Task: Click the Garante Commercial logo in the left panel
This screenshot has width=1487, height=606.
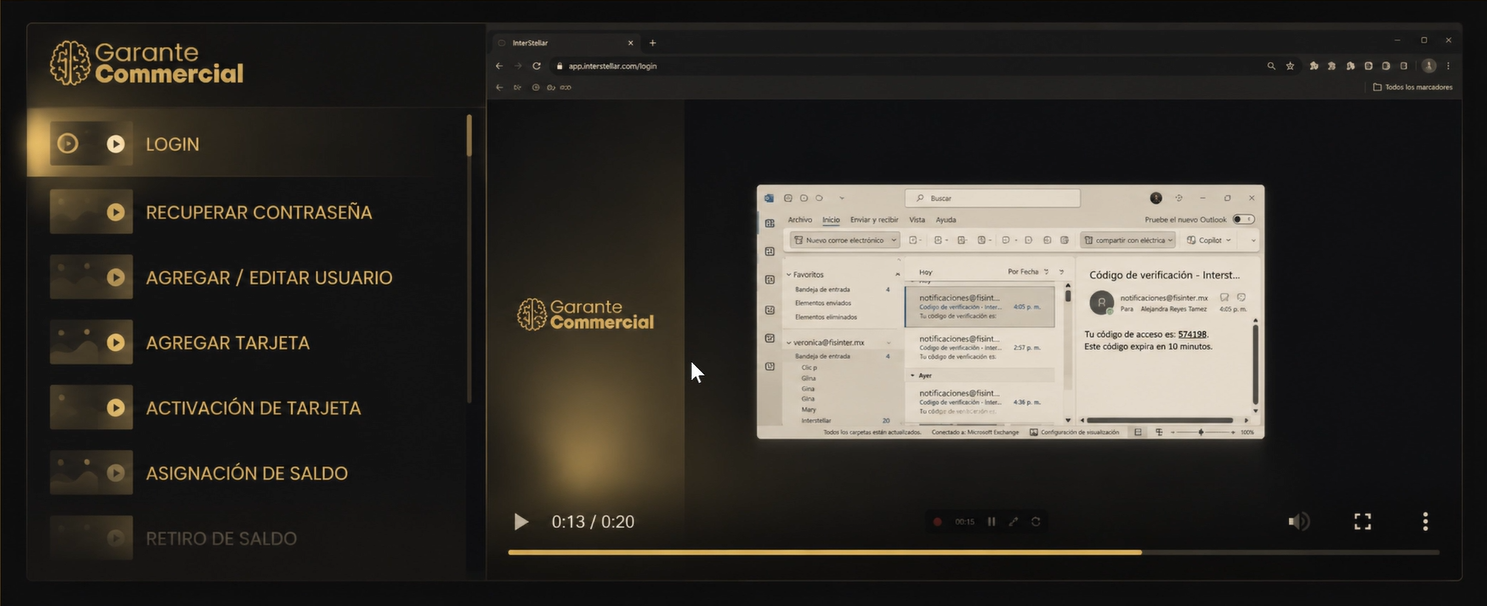Action: tap(147, 63)
